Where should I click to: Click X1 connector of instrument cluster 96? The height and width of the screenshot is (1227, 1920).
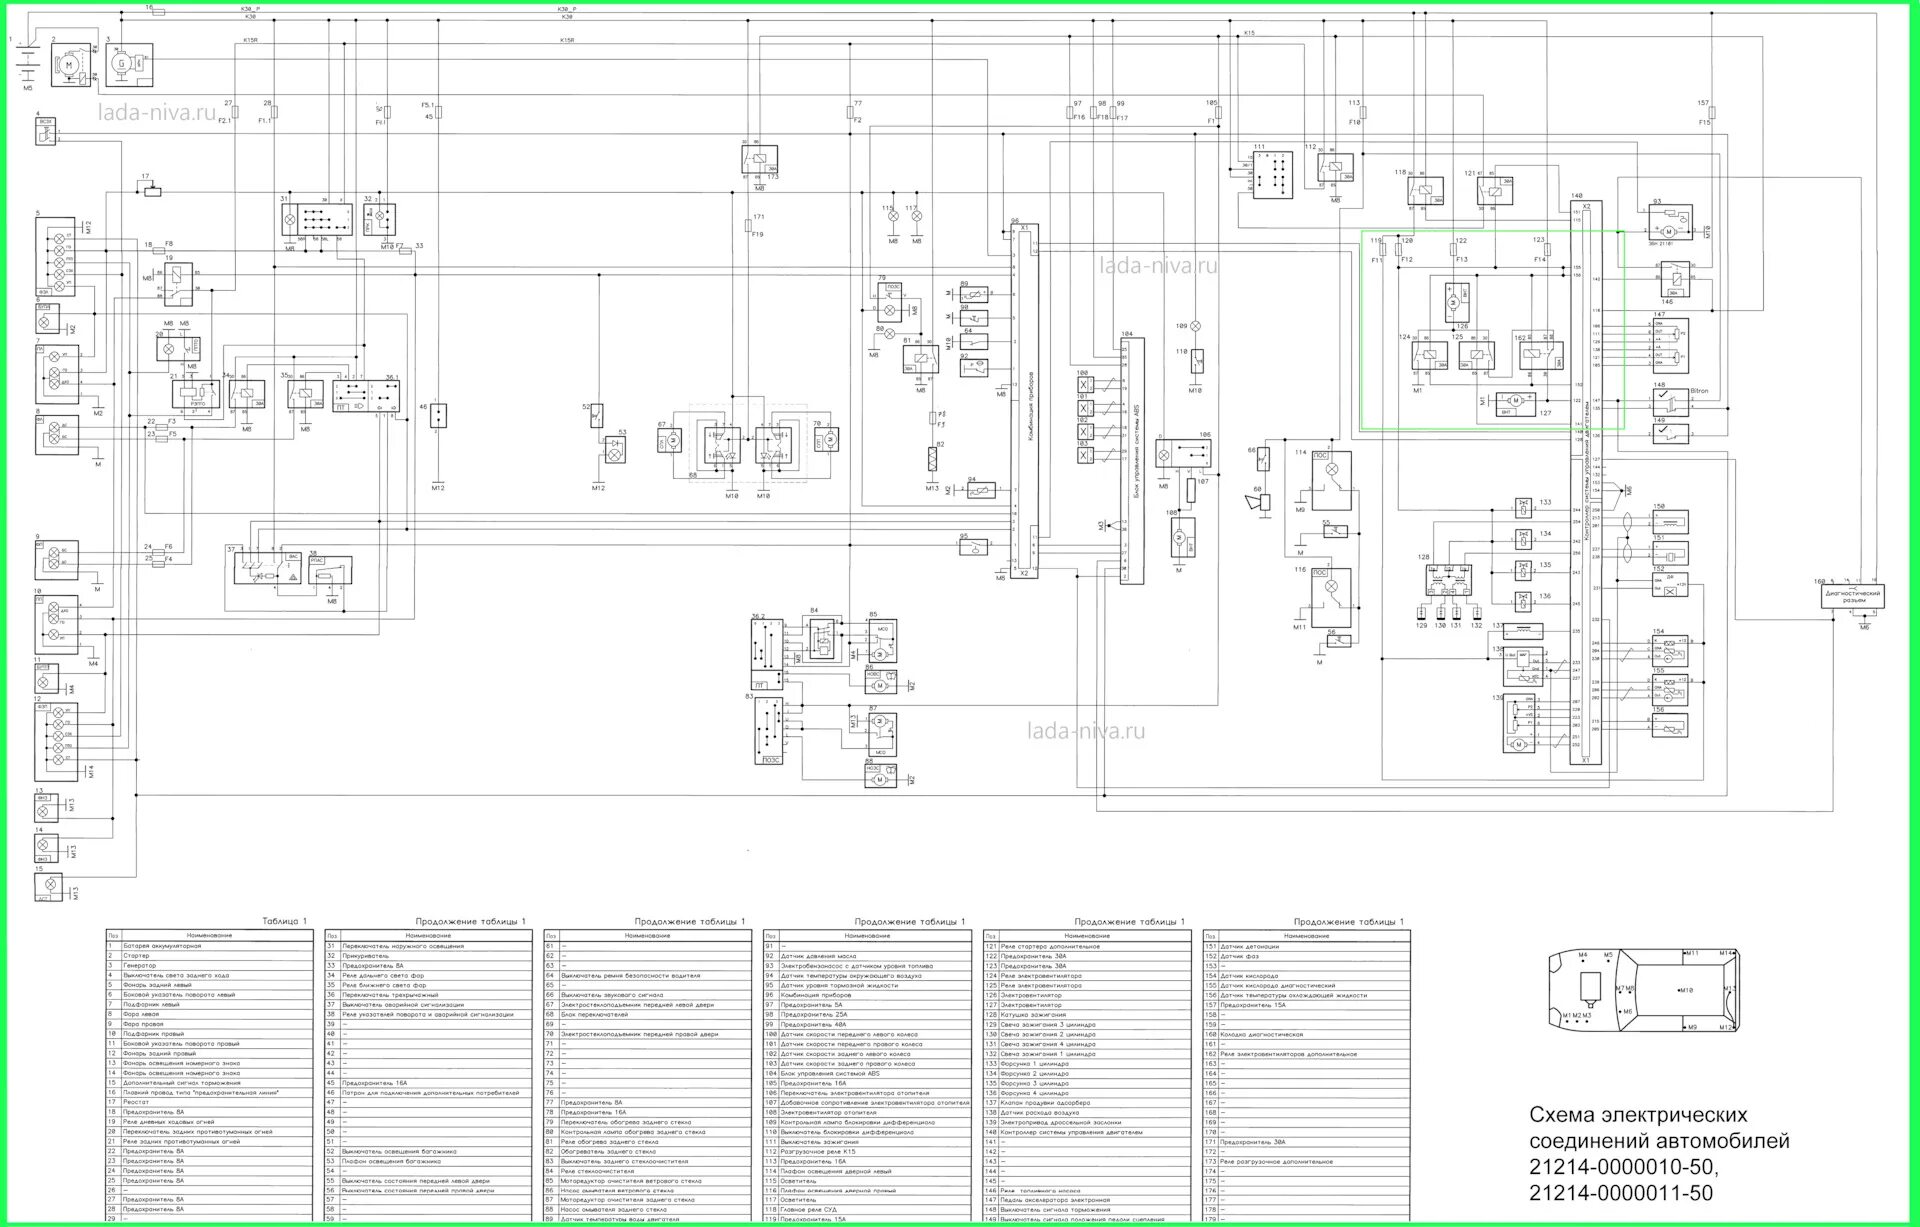click(x=1024, y=228)
